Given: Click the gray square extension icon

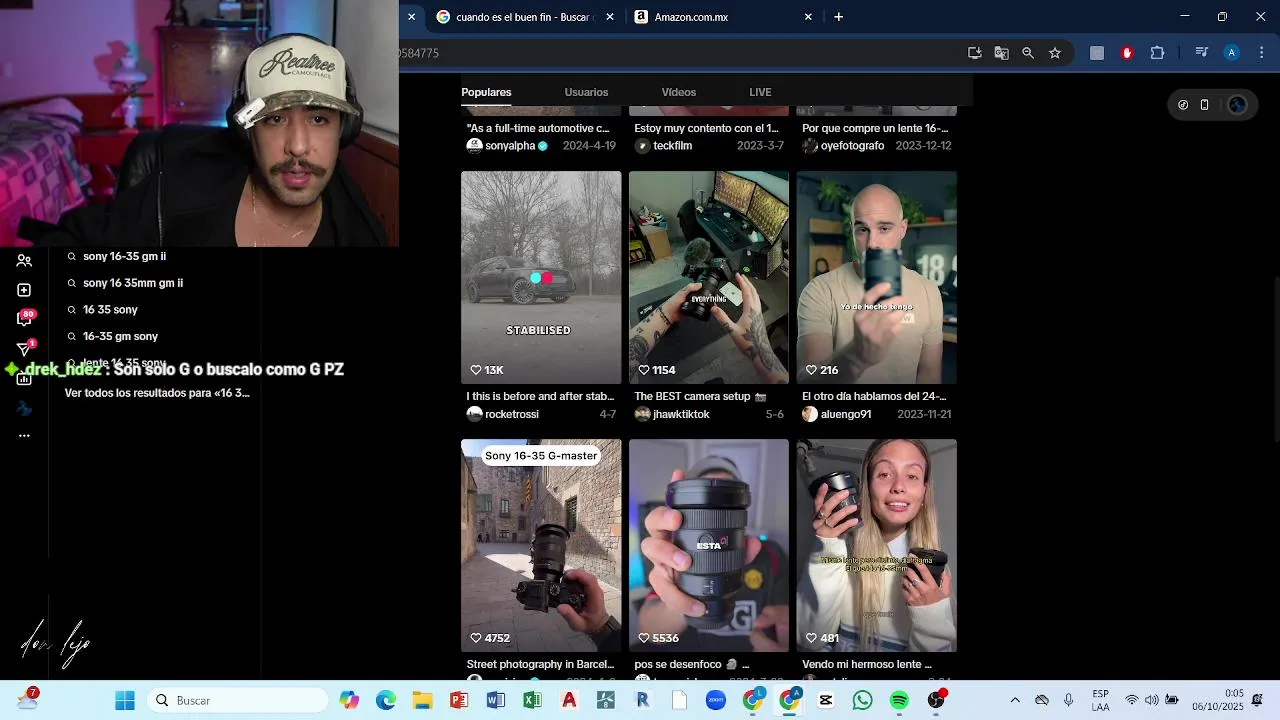Looking at the screenshot, I should 1097,53.
